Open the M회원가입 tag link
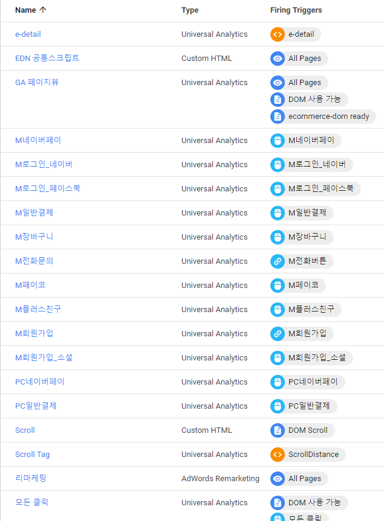The image size is (384, 521). click(x=34, y=333)
